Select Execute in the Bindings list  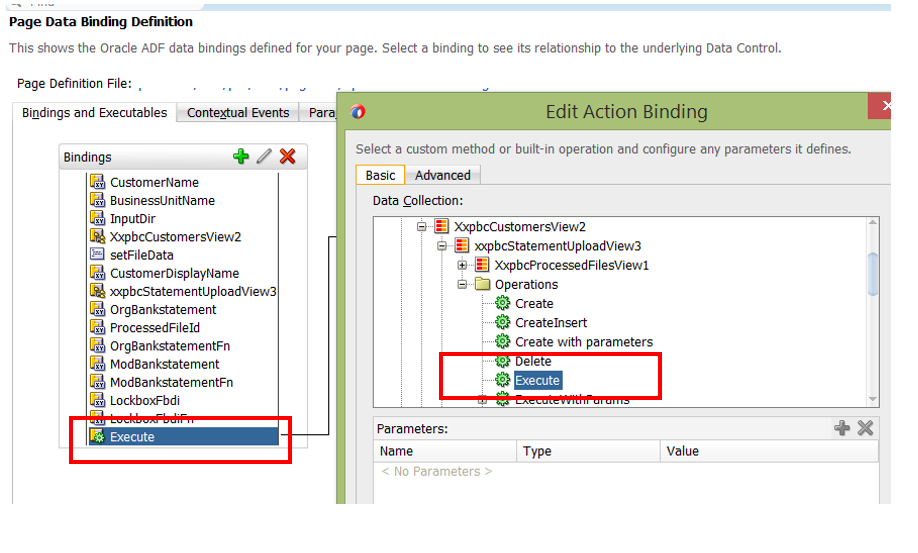[183, 437]
